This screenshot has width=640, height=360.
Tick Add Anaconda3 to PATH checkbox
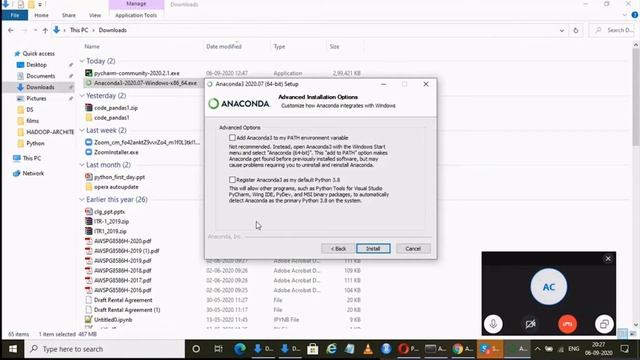click(x=232, y=138)
